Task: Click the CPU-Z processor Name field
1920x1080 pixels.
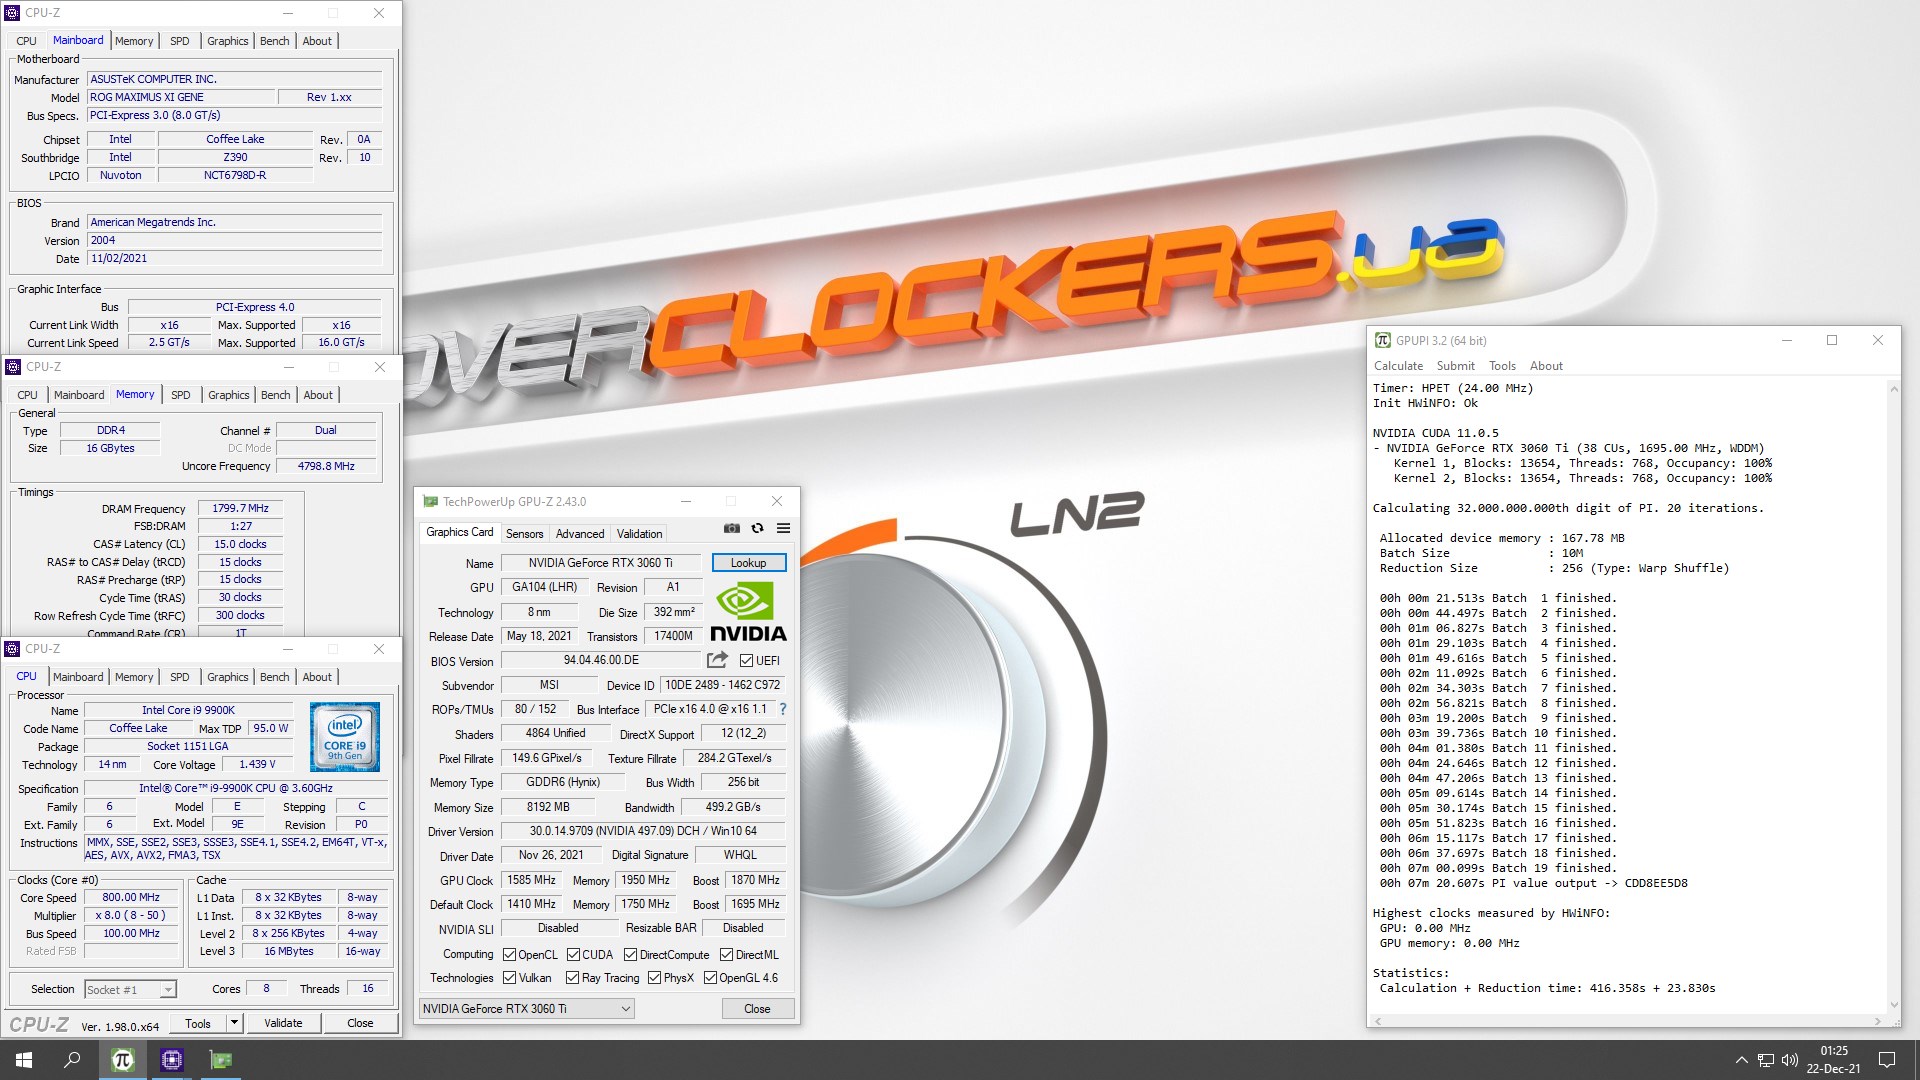Action: 189,710
